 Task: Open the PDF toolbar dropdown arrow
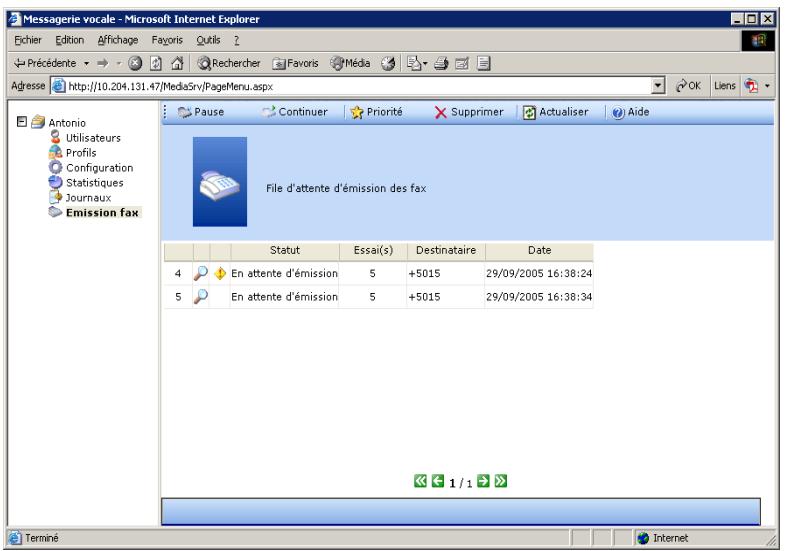coord(767,86)
